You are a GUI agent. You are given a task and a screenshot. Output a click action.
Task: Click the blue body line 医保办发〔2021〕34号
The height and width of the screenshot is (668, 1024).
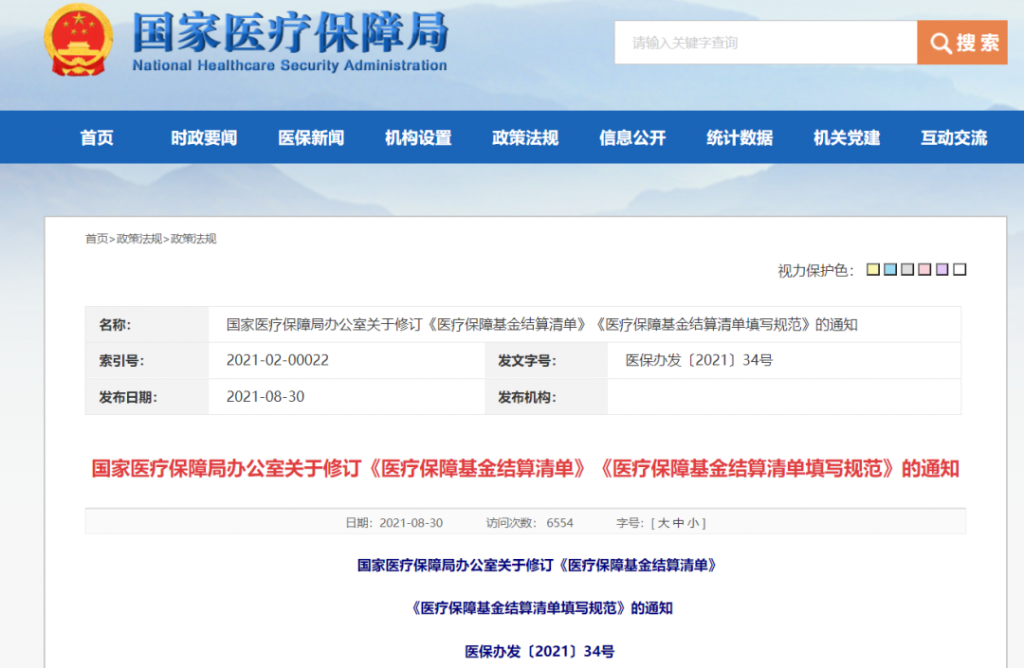point(539,651)
